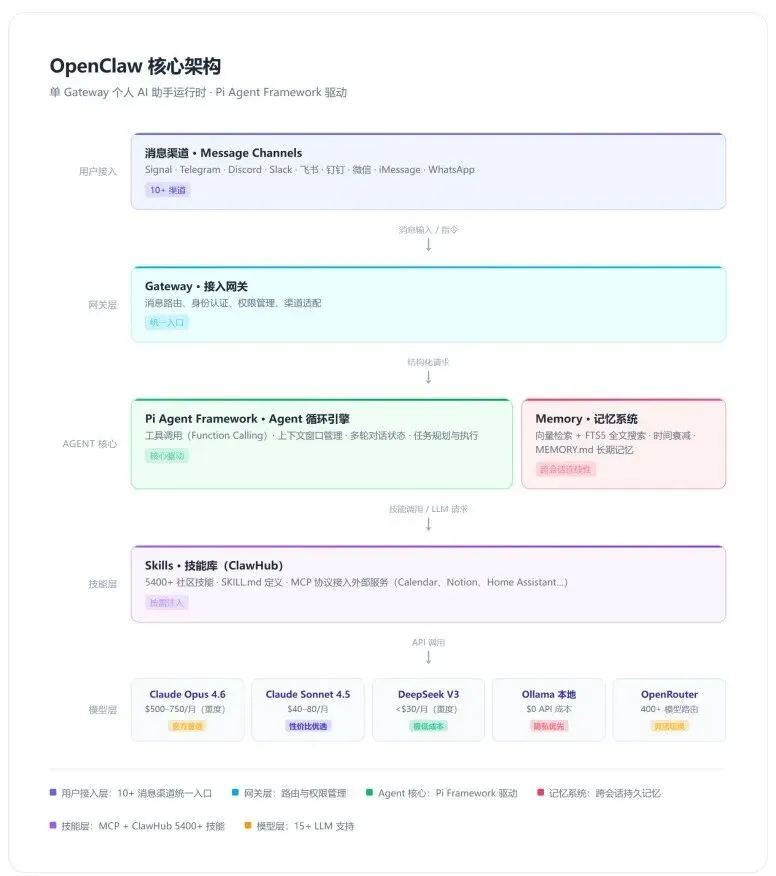Screen dimensions: 776x876
Task: Click the 网关层 layer label on the left
Action: (103, 304)
